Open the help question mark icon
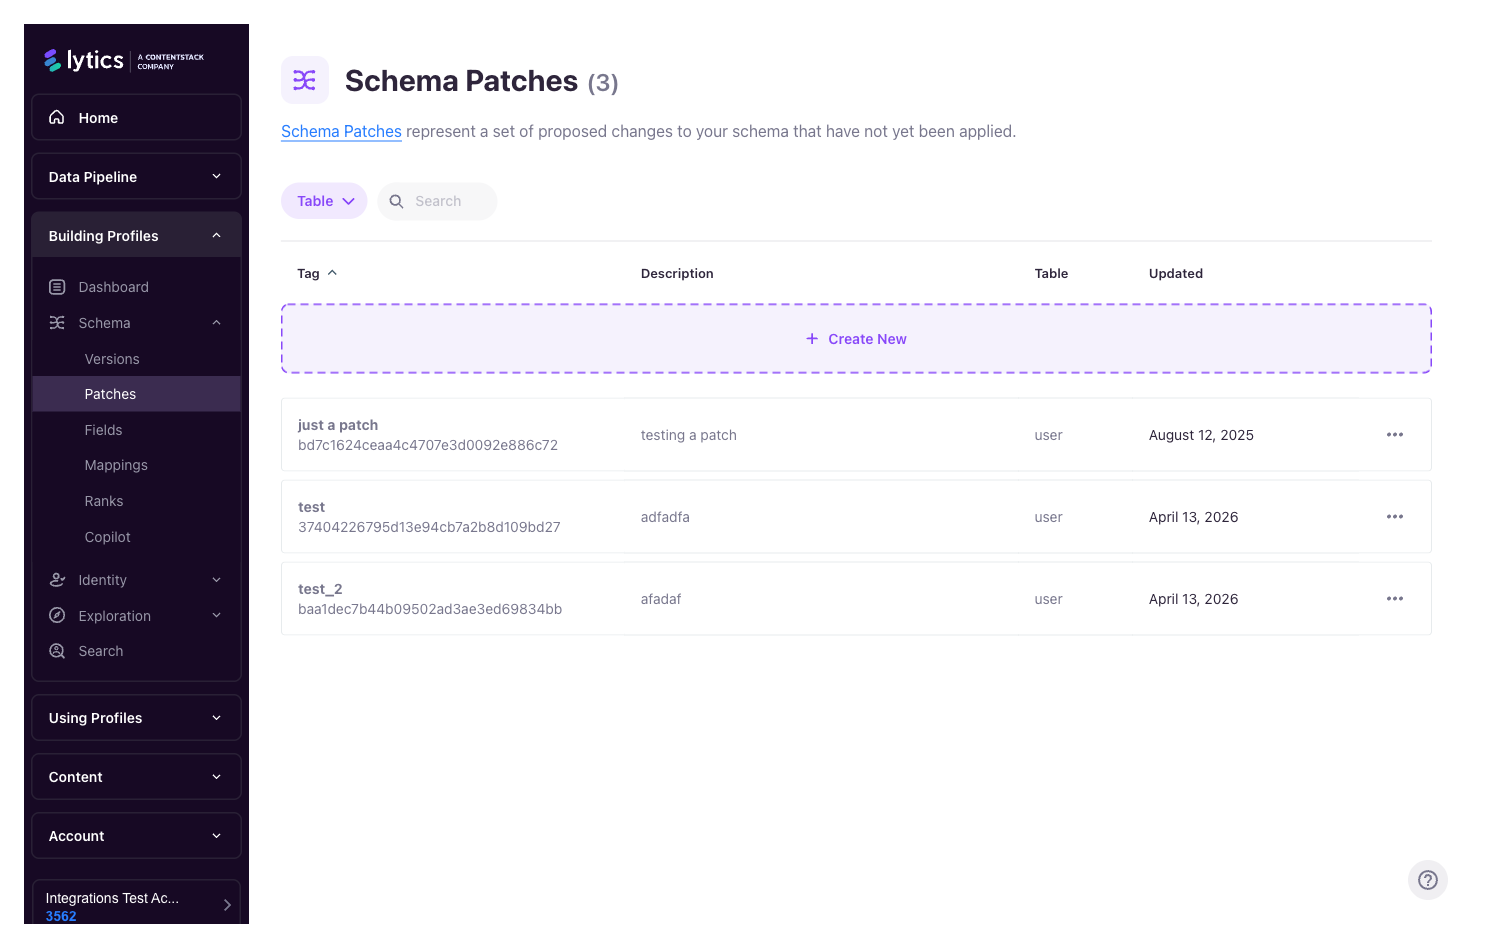 (x=1427, y=880)
